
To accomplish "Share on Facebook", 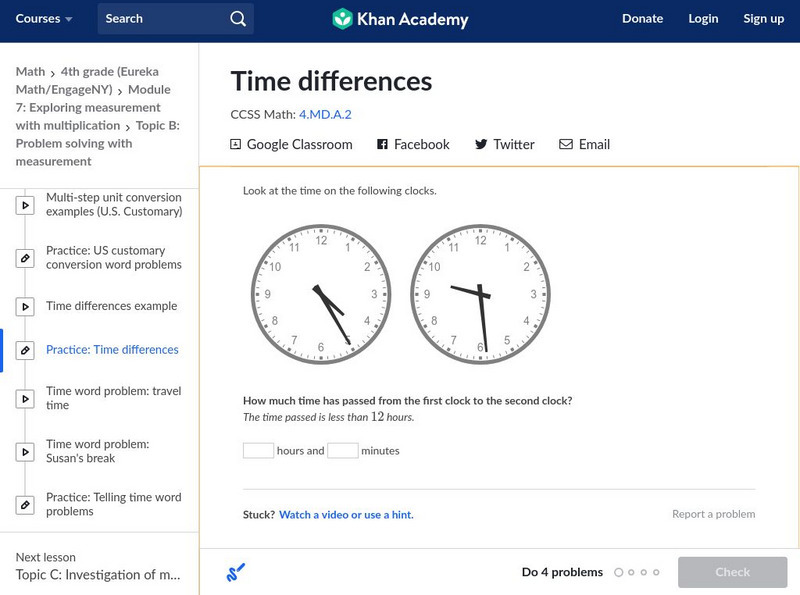I will pyautogui.click(x=413, y=144).
